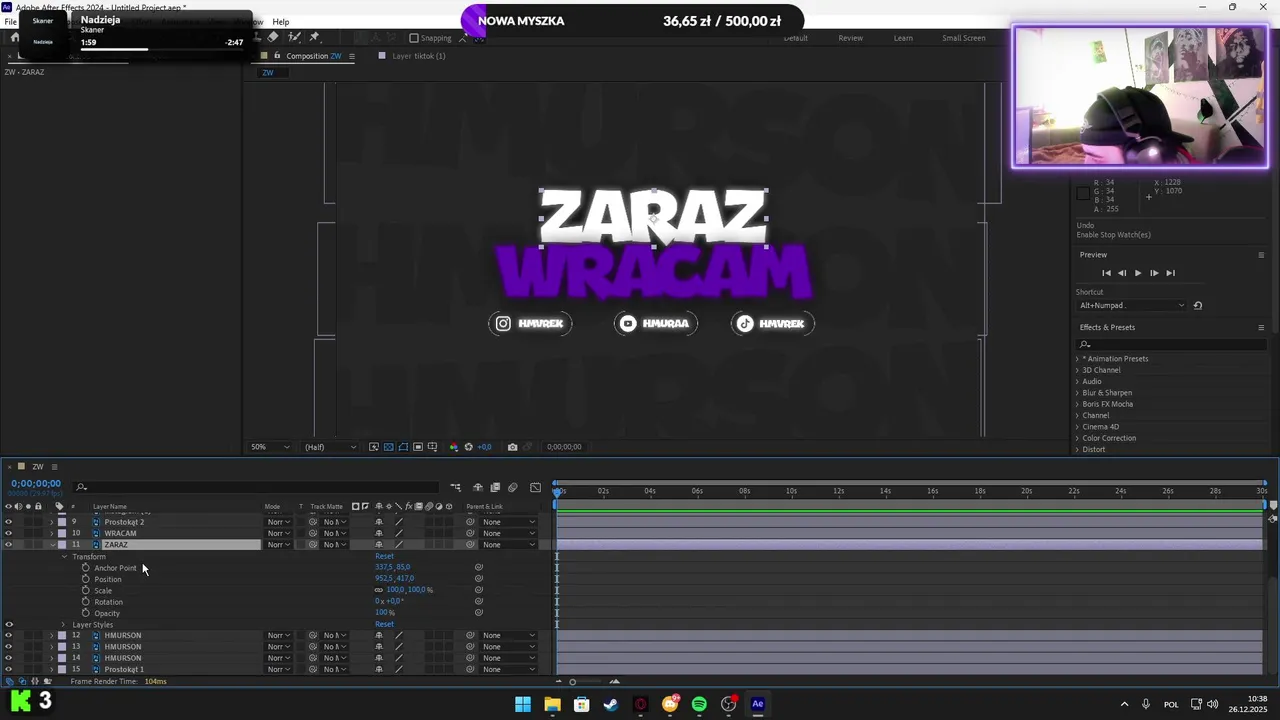Screen dimensions: 1280x720
Task: Click the Composition Mini-Flowchart icon in the timeline
Action: pyautogui.click(x=456, y=487)
